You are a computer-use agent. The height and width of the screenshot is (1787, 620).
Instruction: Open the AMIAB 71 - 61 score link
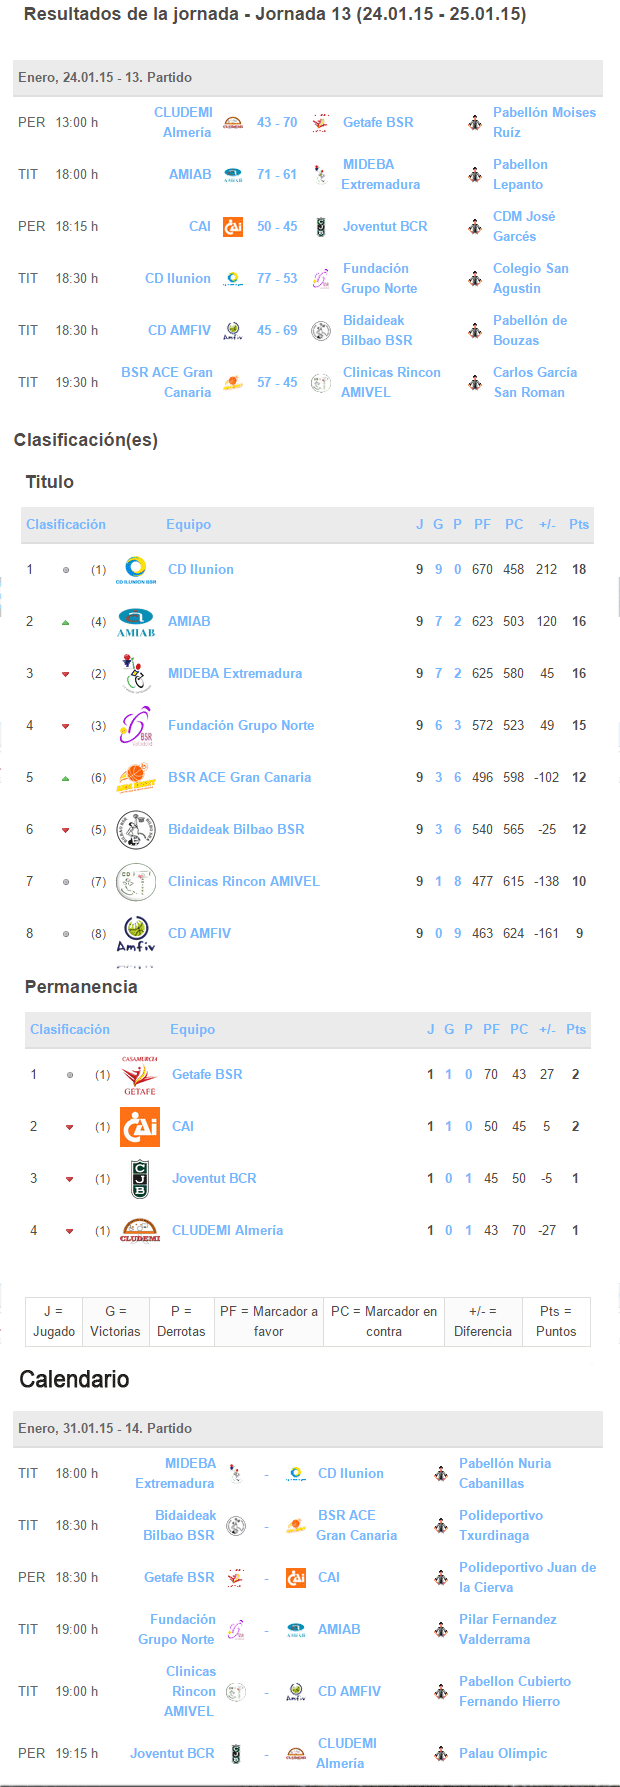click(277, 174)
